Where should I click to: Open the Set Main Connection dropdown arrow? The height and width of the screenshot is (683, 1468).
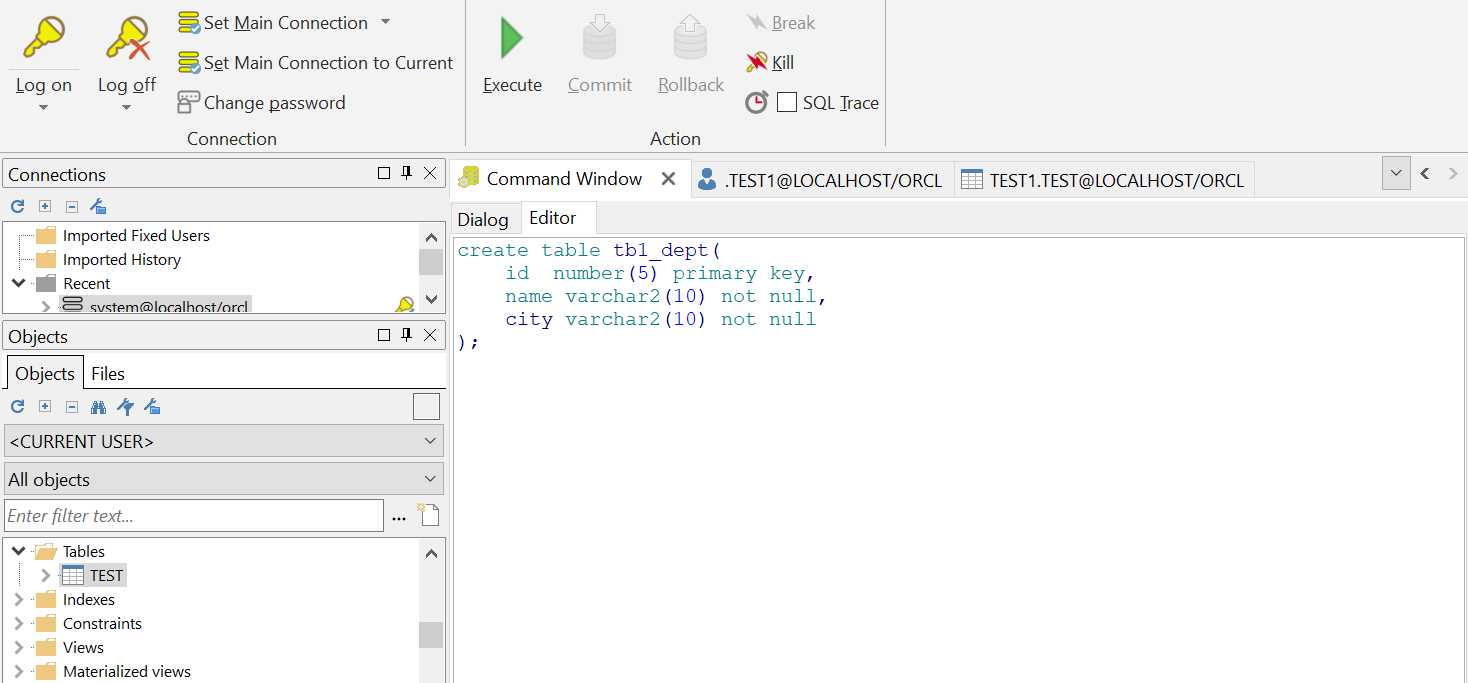pyautogui.click(x=386, y=22)
